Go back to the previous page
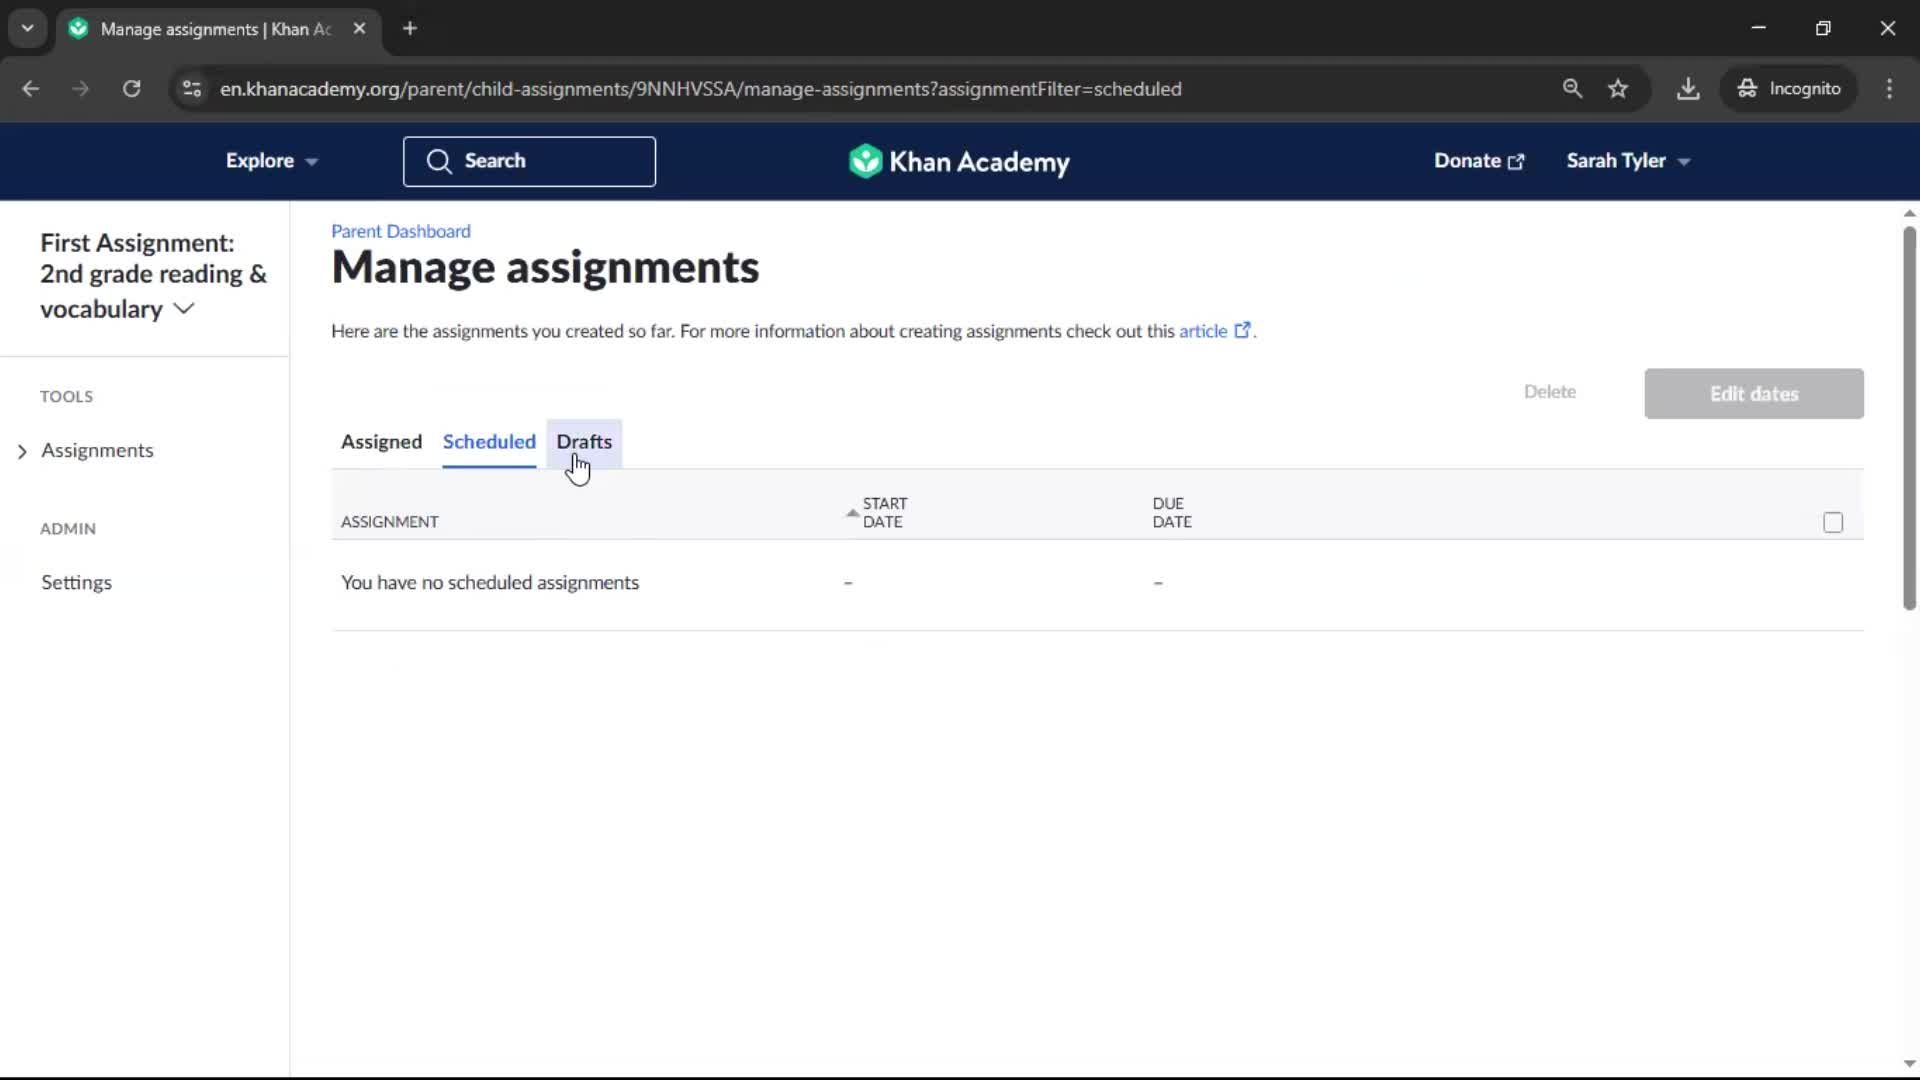 31,89
